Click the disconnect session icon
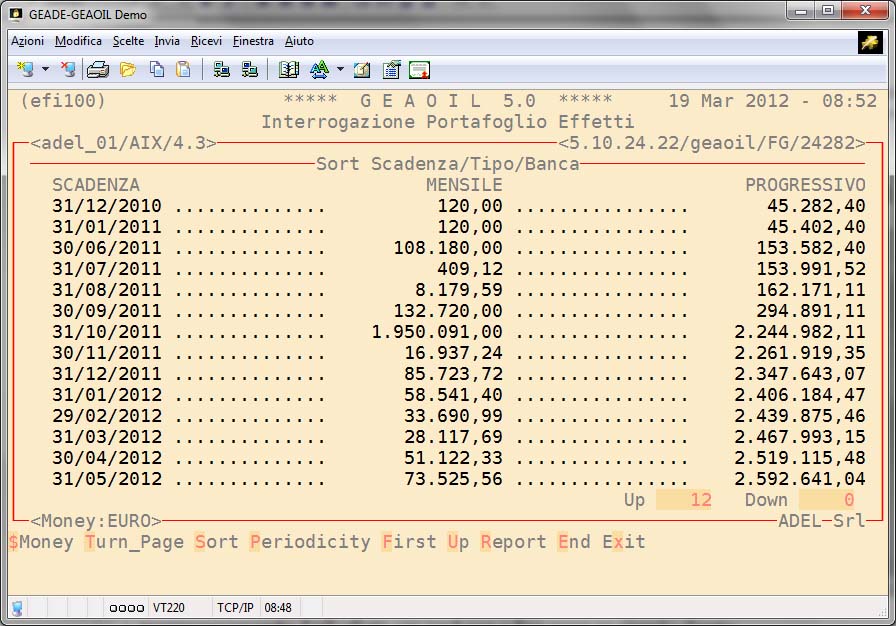Screen dimensions: 896x626 [x=68, y=69]
